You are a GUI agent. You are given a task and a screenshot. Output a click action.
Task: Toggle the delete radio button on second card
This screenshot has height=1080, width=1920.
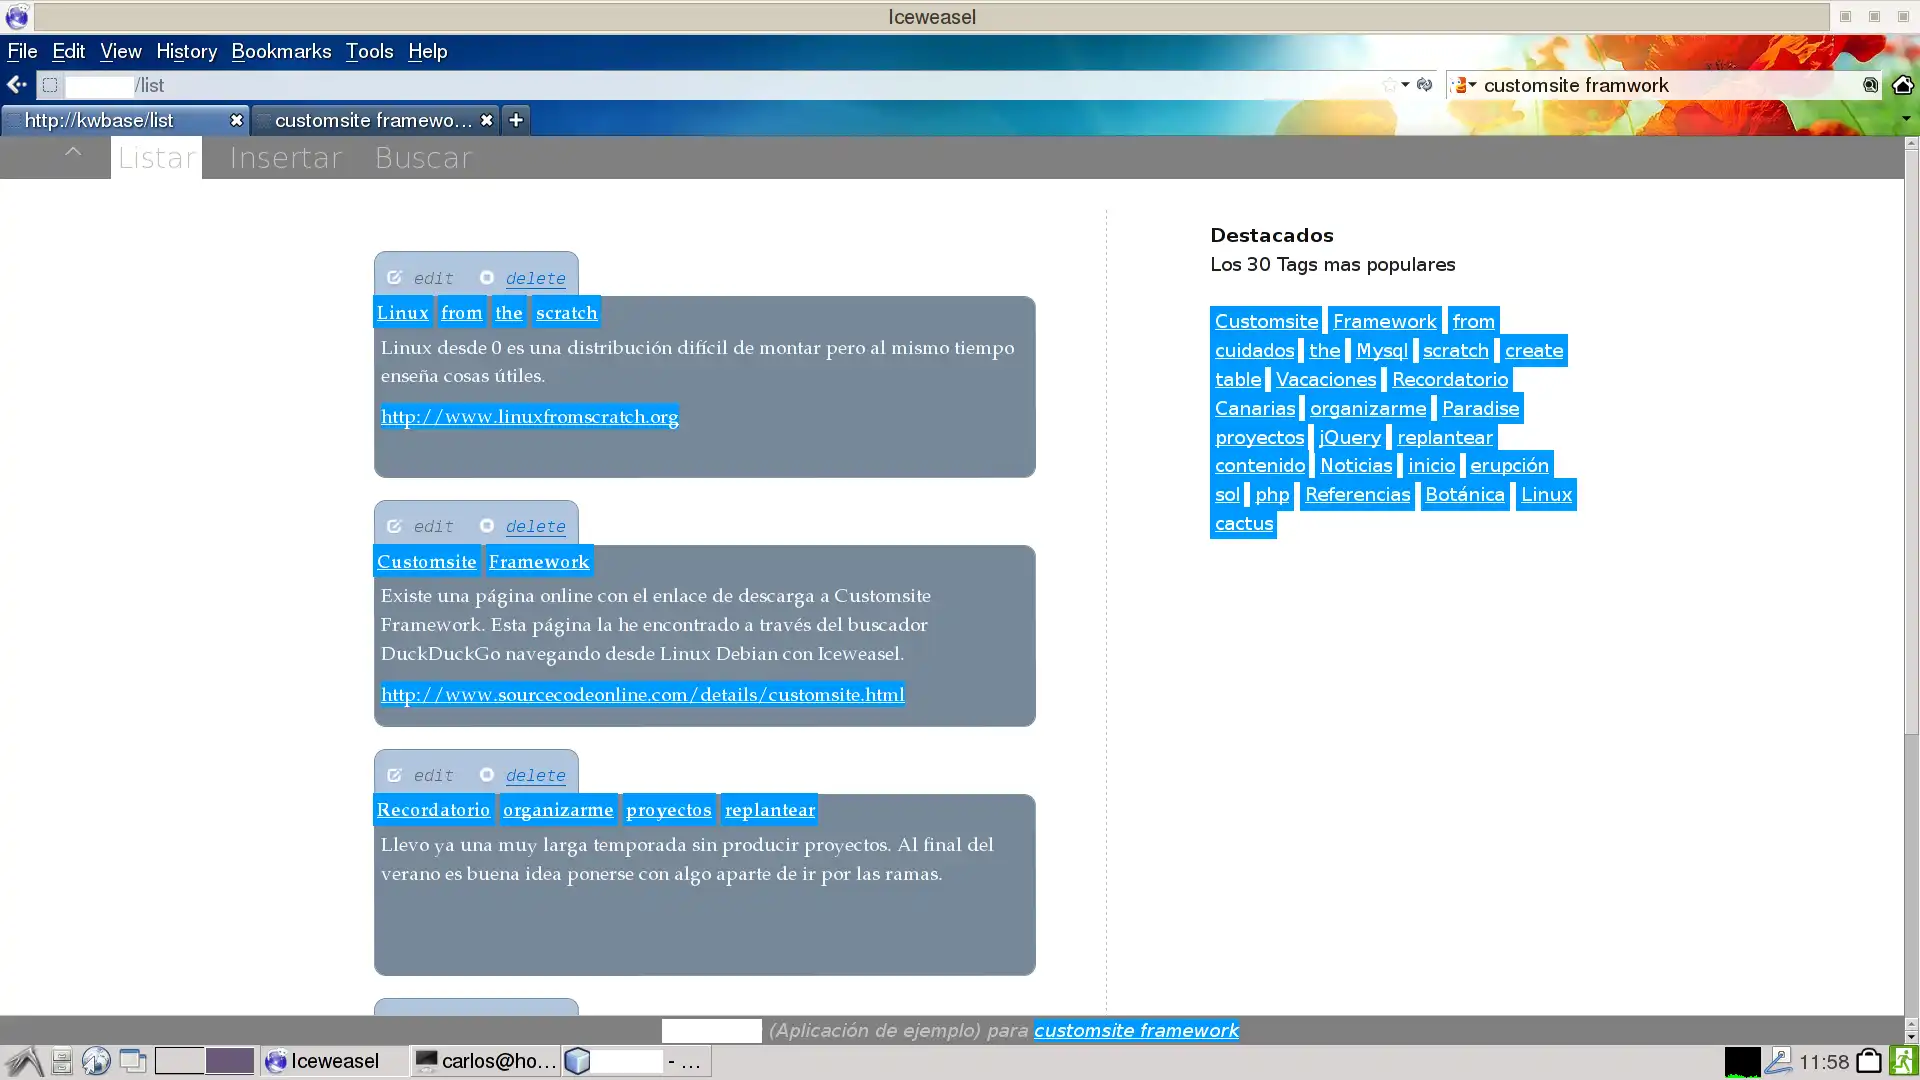pyautogui.click(x=485, y=525)
